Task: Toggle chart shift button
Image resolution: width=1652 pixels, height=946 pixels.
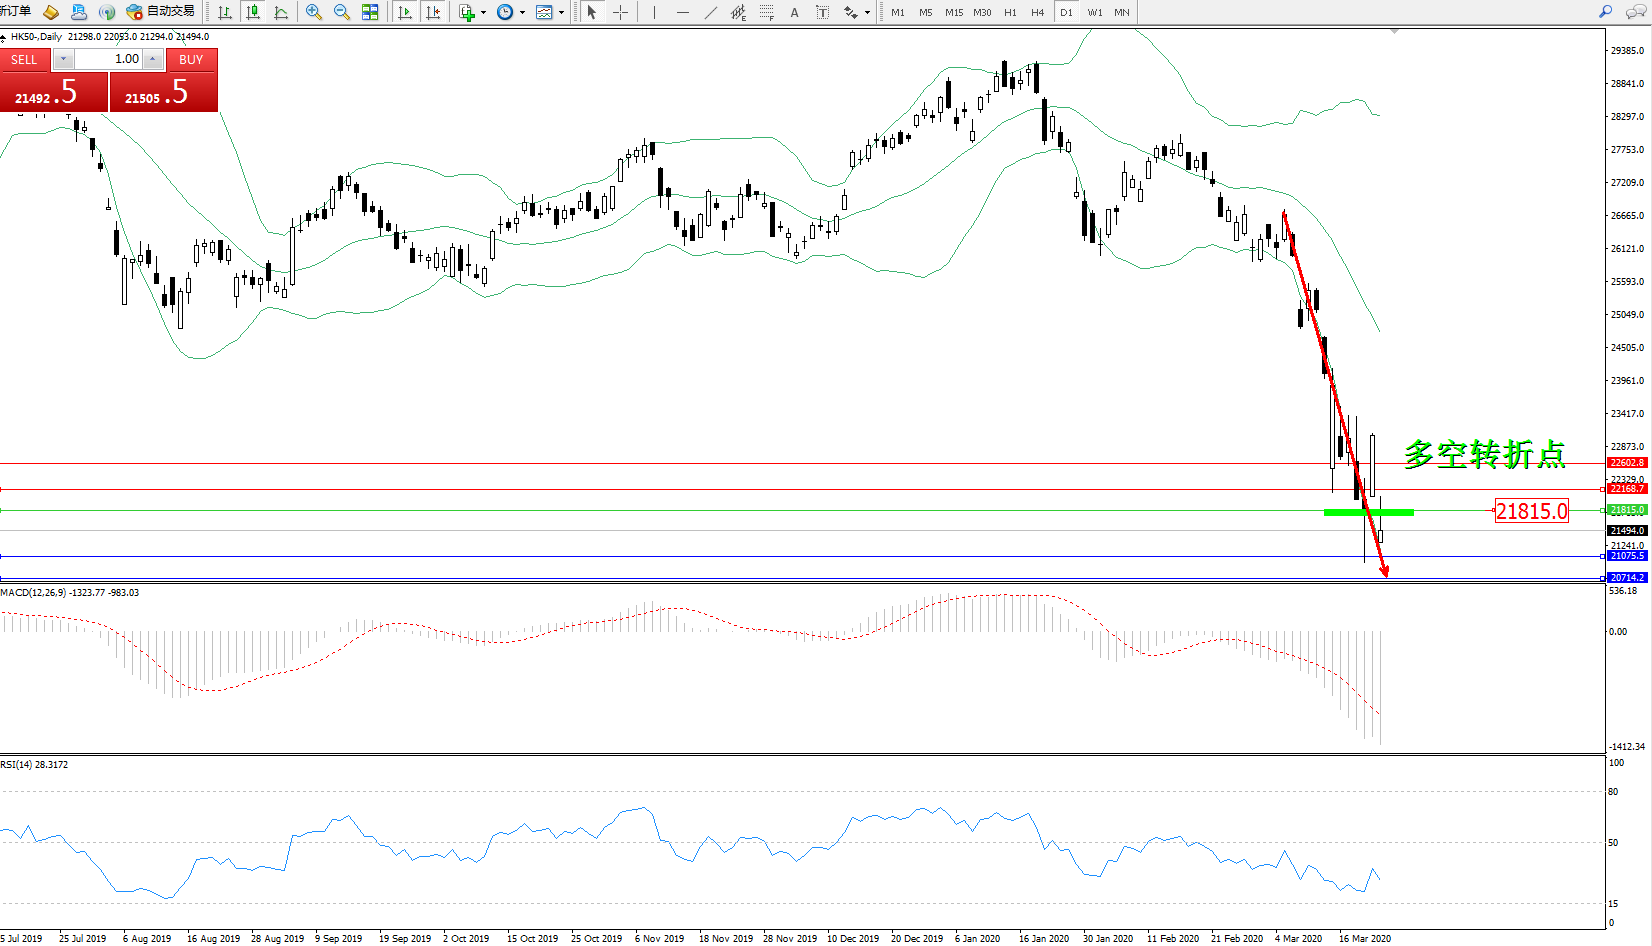Action: (x=433, y=12)
